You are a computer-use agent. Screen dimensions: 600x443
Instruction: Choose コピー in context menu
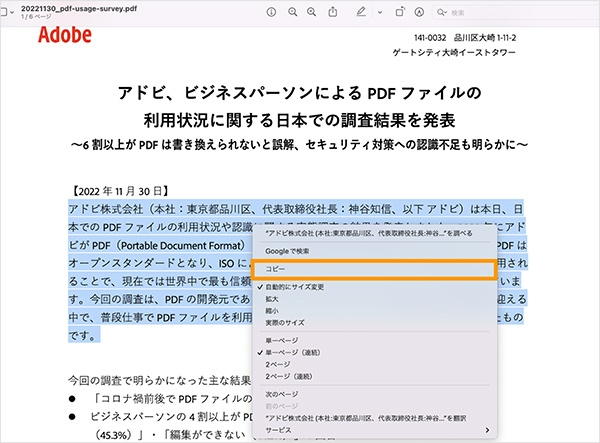pyautogui.click(x=373, y=269)
